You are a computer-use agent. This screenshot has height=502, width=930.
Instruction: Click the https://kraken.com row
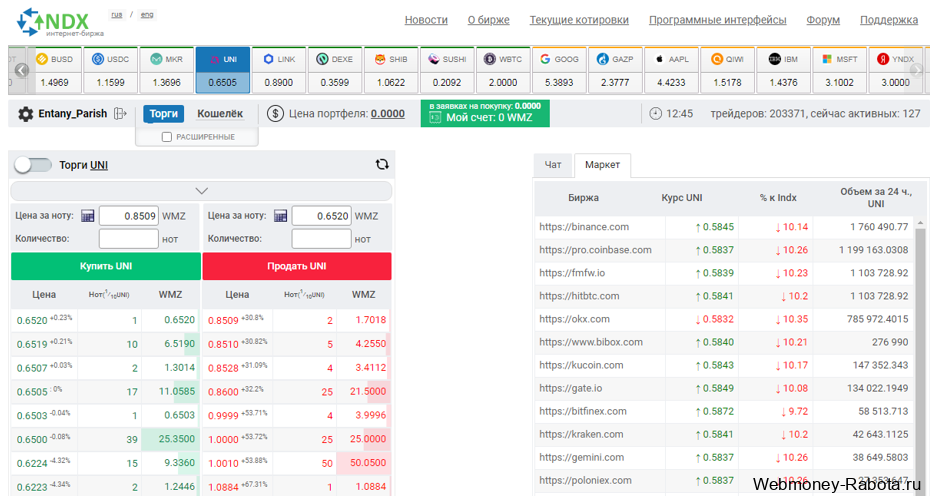point(725,434)
